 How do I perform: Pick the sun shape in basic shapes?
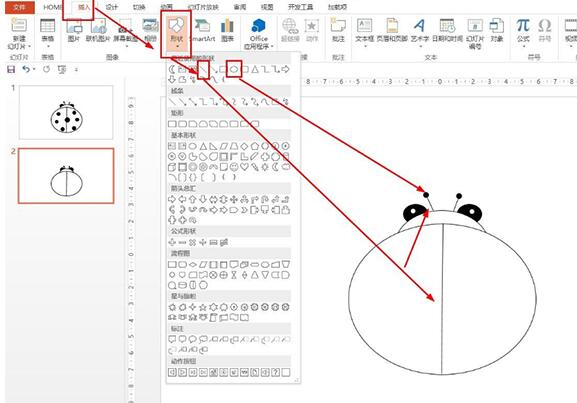tap(265, 167)
